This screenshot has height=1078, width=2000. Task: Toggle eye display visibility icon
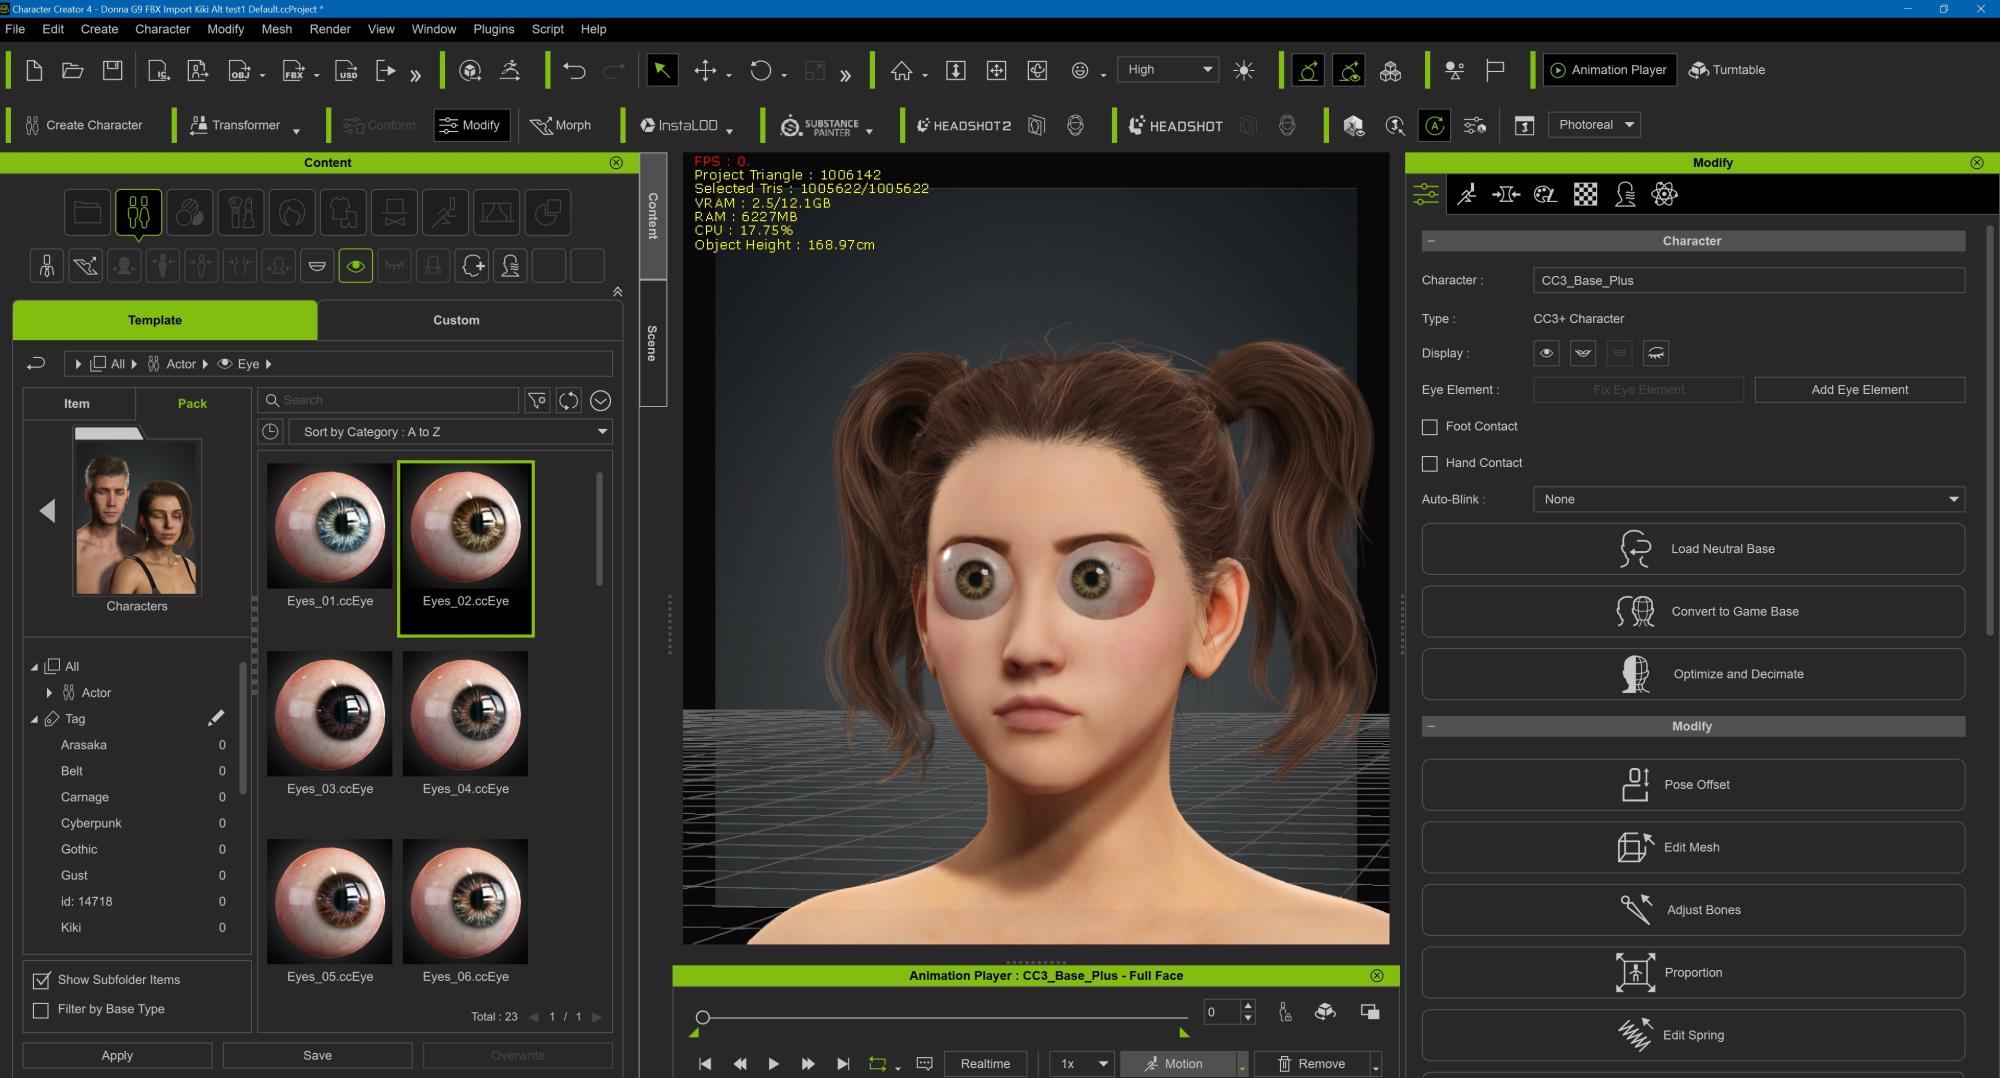click(1546, 353)
